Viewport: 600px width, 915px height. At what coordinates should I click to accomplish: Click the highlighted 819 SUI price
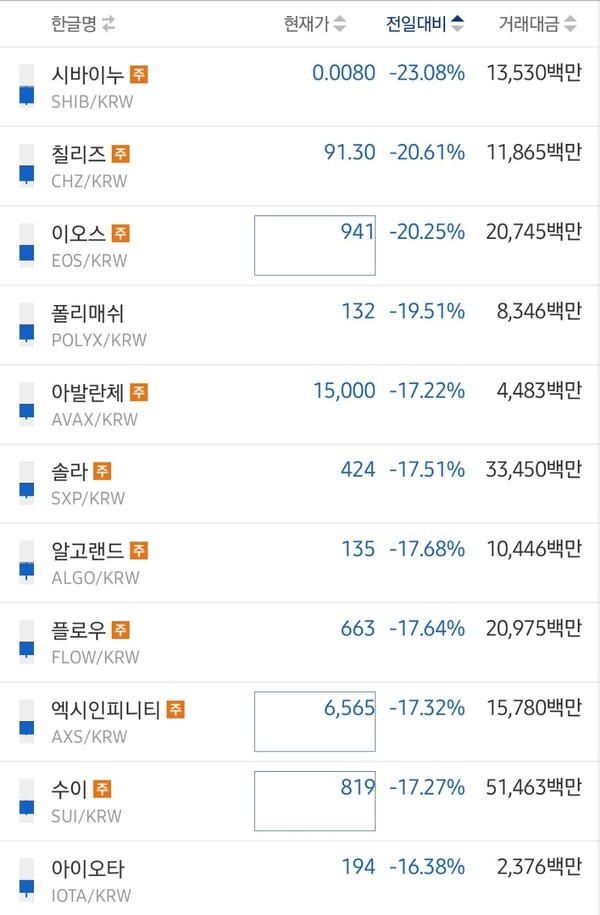[x=315, y=800]
